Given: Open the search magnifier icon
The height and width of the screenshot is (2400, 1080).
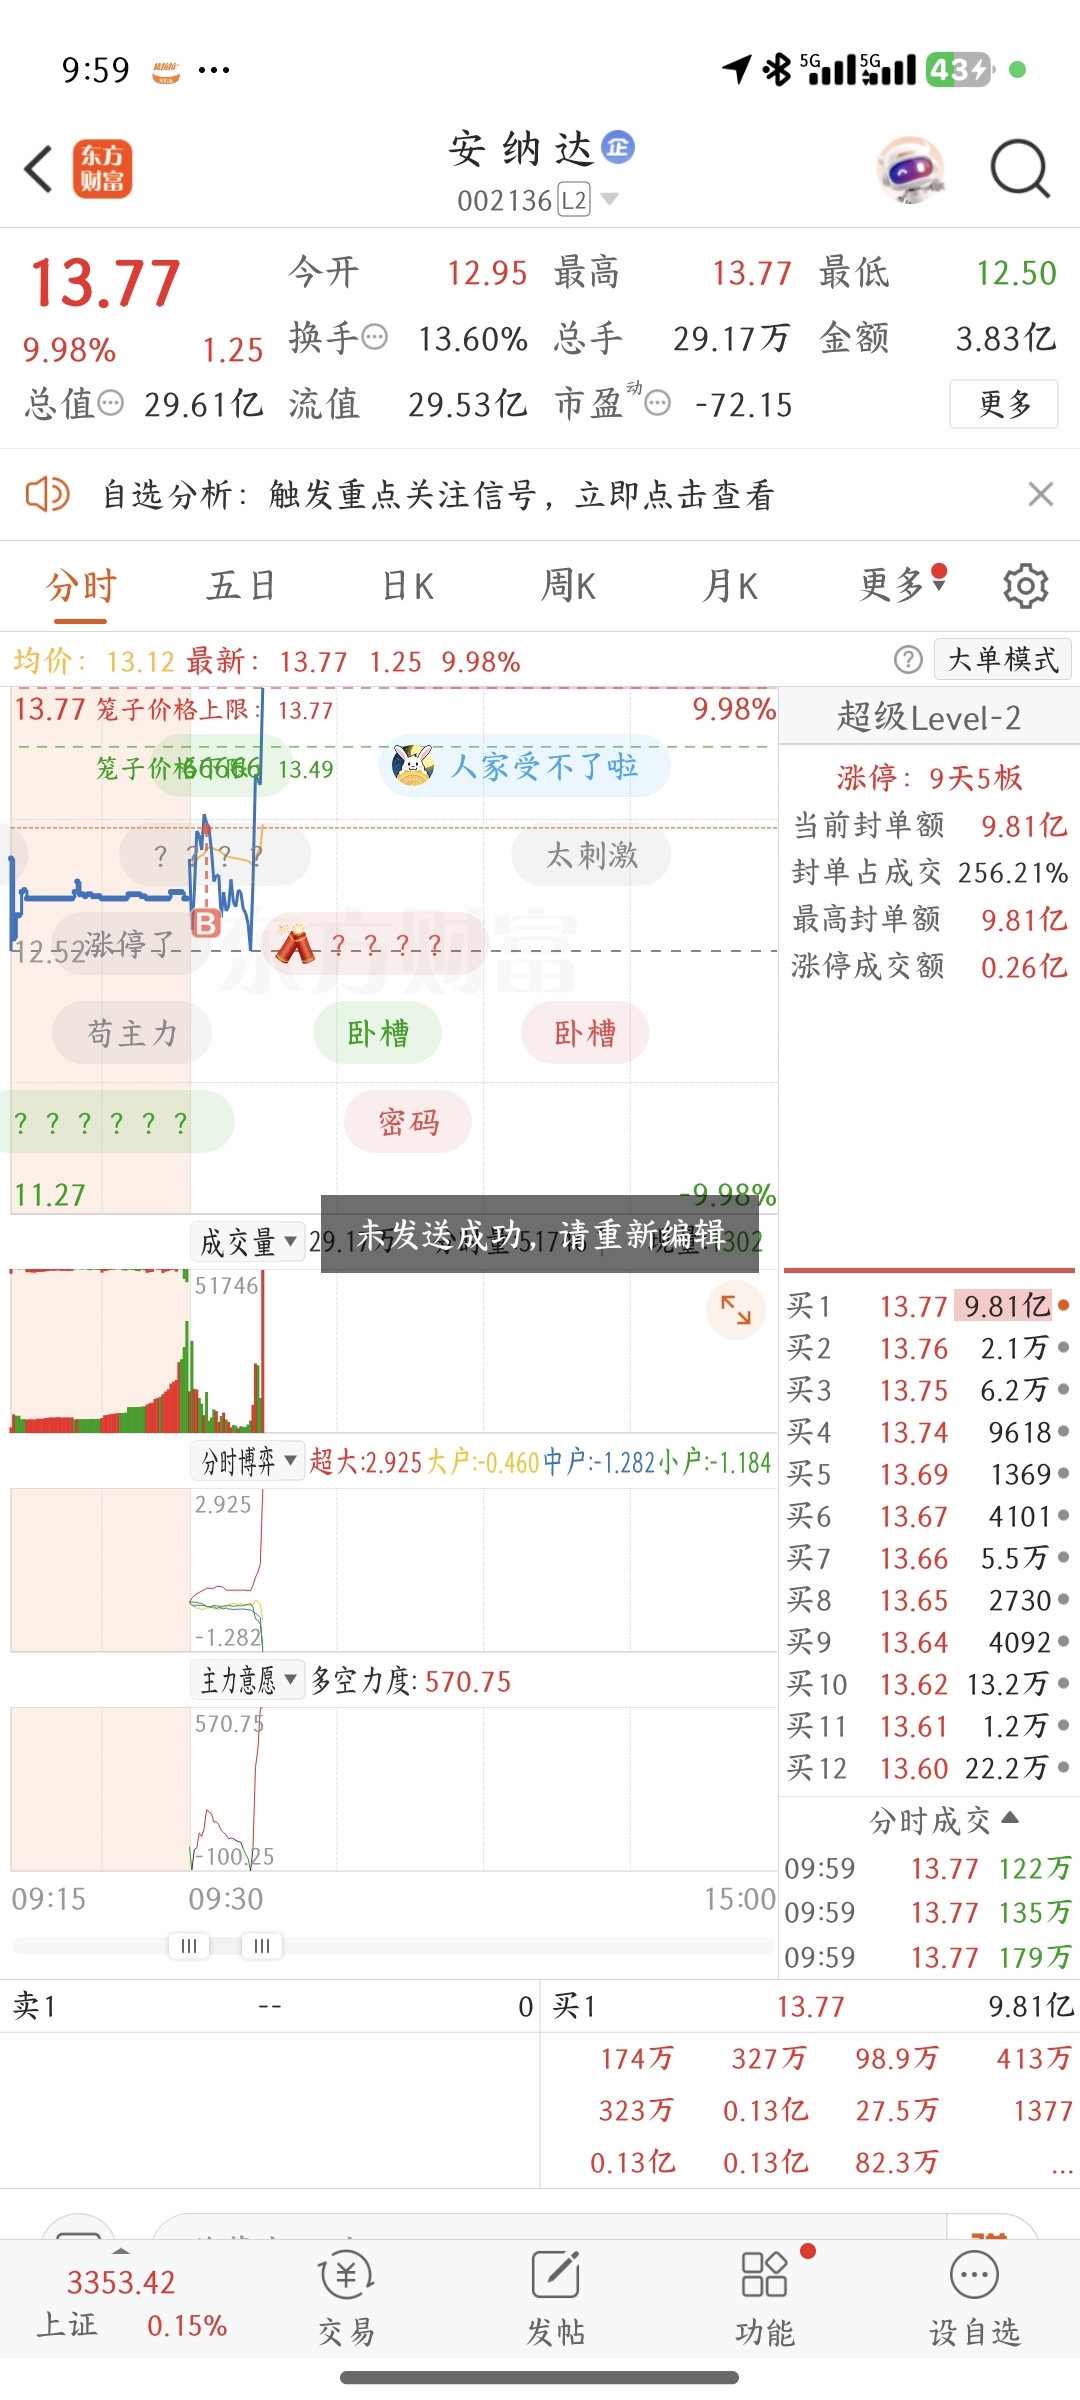Looking at the screenshot, I should pyautogui.click(x=1019, y=169).
